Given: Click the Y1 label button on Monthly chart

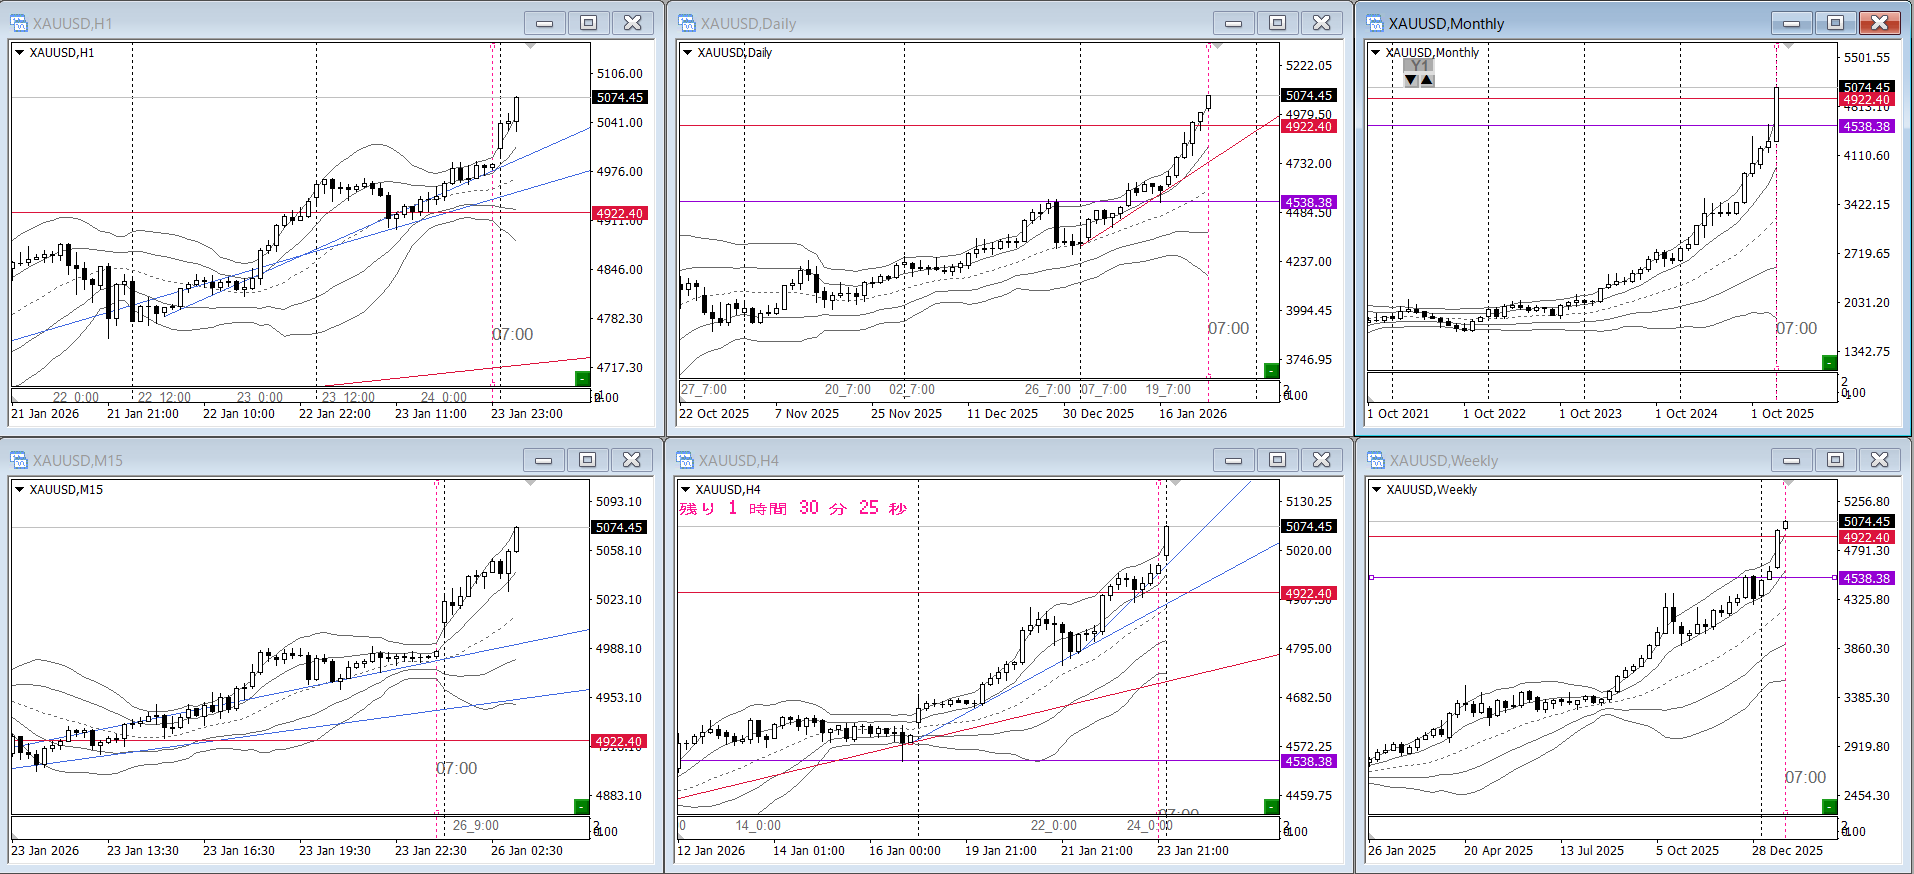Looking at the screenshot, I should coord(1419,65).
